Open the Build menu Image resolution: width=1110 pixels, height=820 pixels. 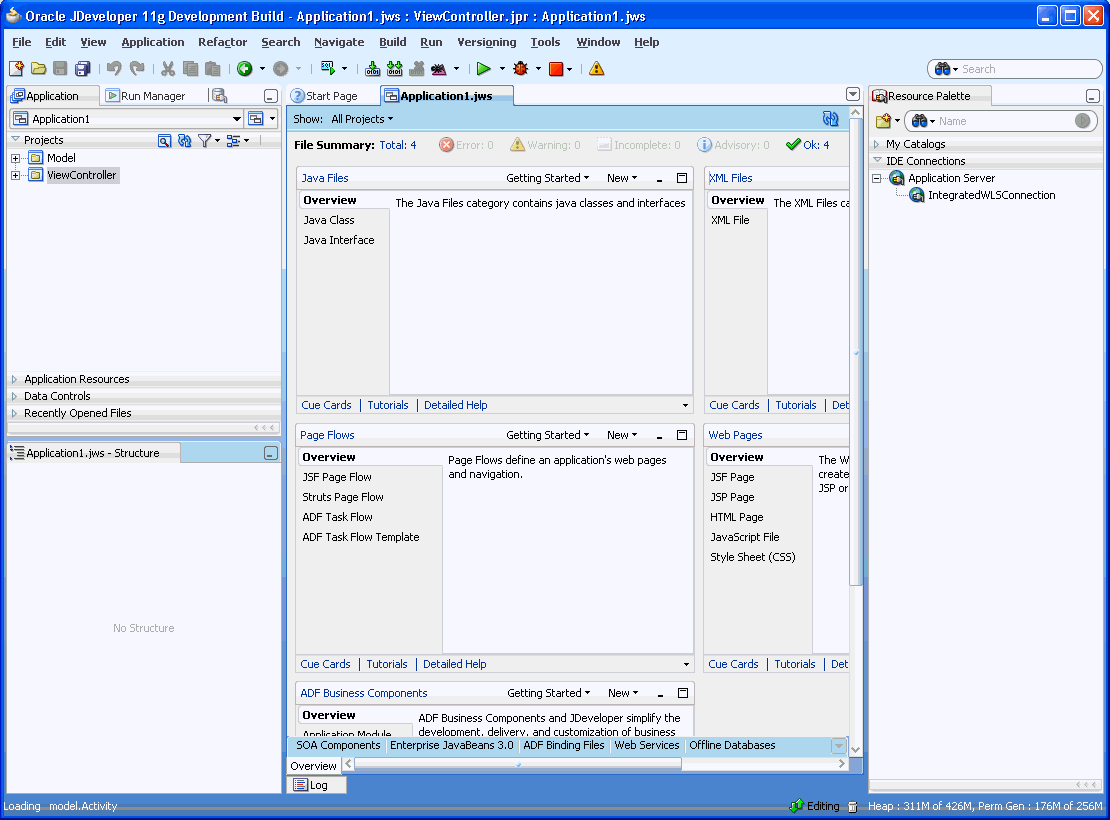393,42
